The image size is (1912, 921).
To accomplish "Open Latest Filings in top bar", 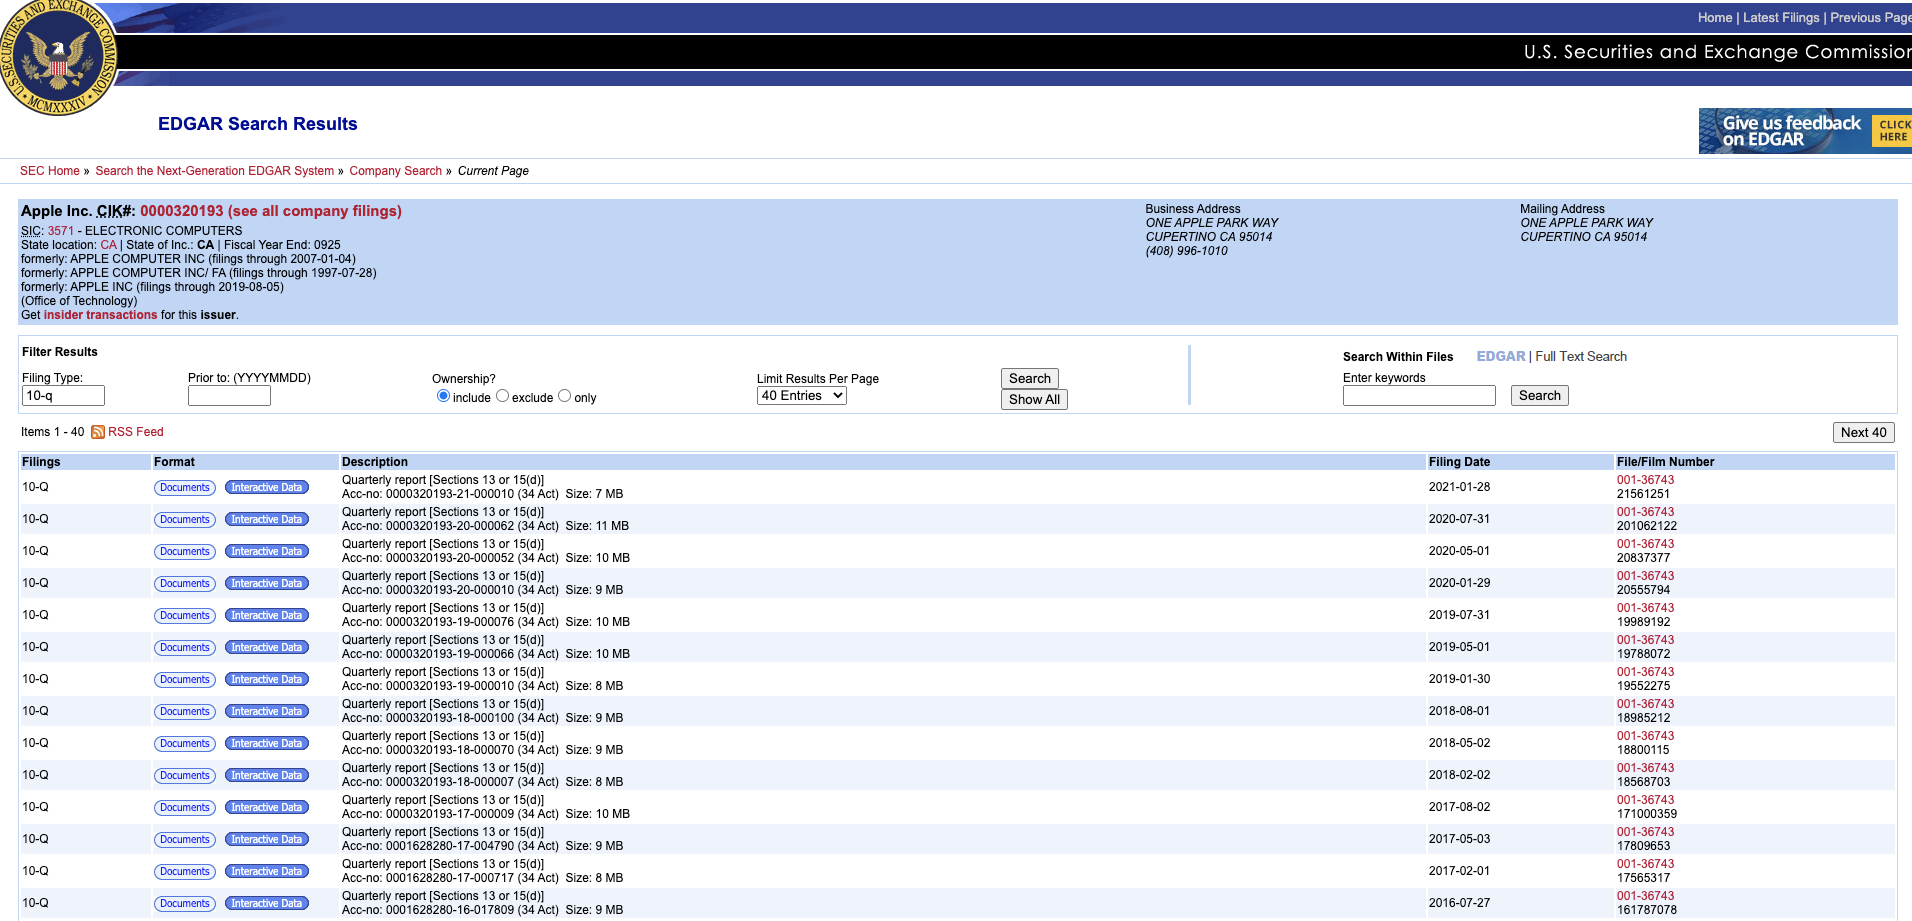I will [x=1781, y=18].
